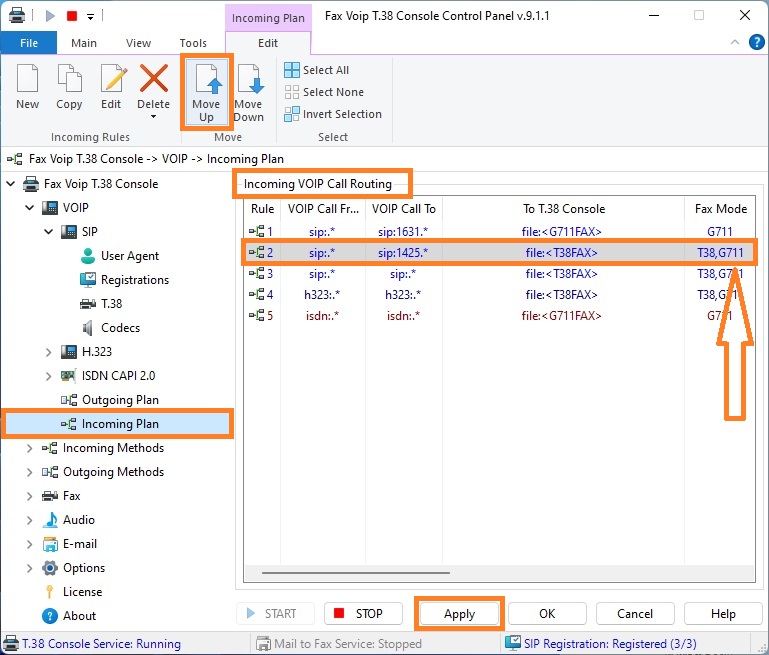Viewport: 769px width, 655px height.
Task: Select Registrations in the tree
Action: click(x=124, y=279)
